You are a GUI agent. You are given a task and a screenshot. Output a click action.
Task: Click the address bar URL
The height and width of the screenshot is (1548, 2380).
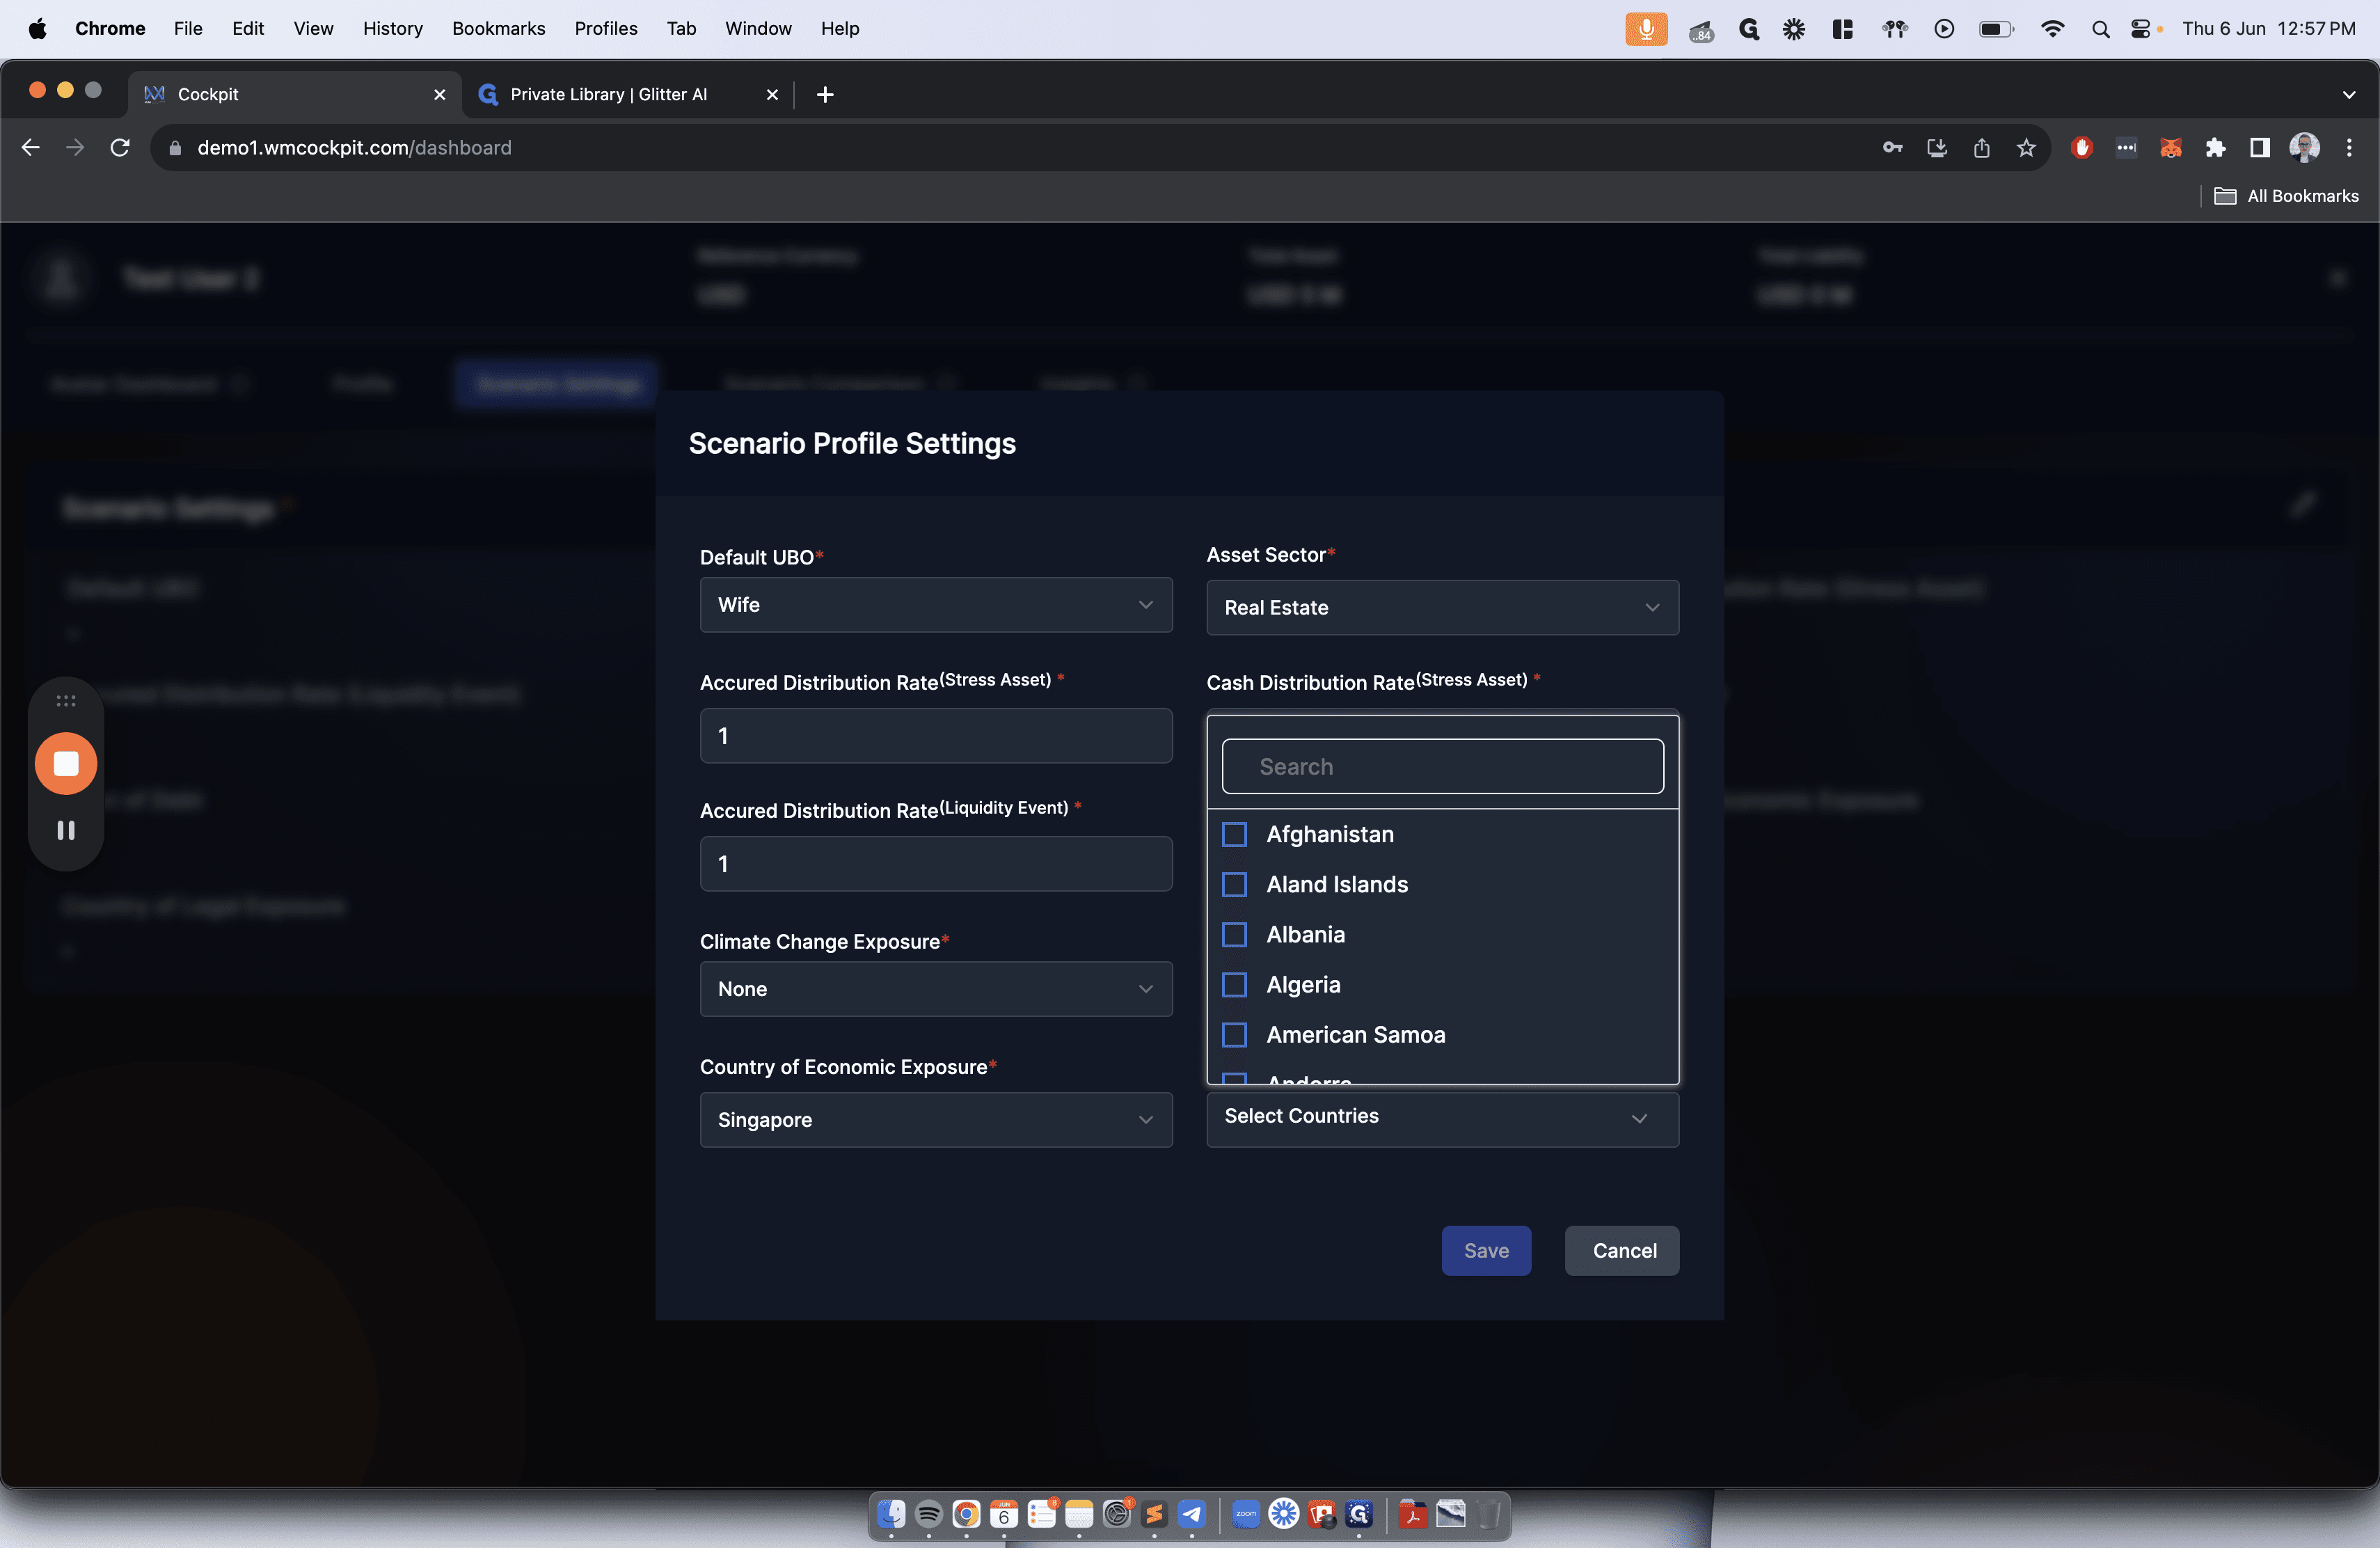click(x=354, y=148)
